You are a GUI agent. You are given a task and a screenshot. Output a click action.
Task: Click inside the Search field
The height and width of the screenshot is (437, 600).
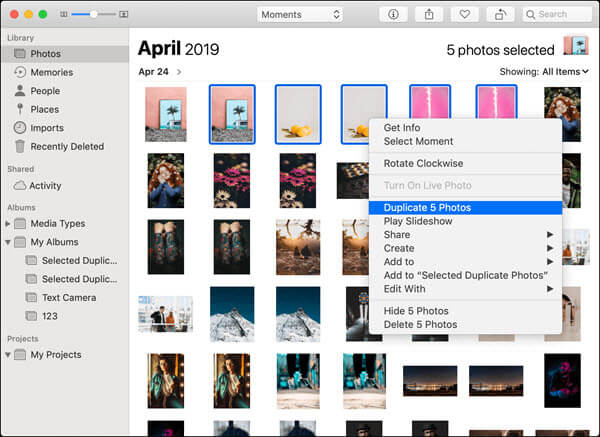557,15
